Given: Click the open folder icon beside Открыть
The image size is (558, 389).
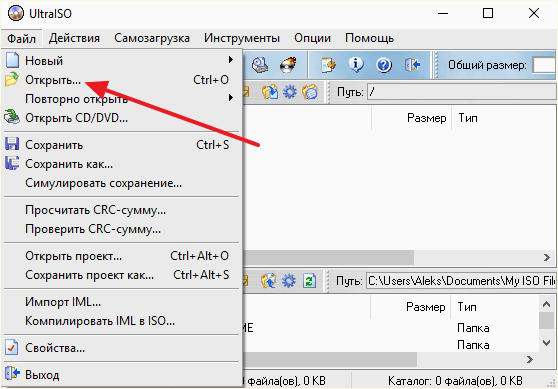Looking at the screenshot, I should [11, 79].
